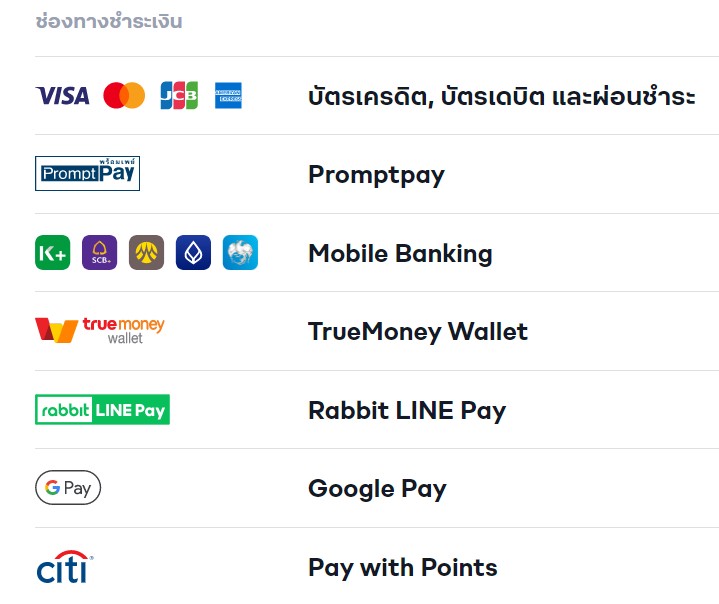The width and height of the screenshot is (719, 604).
Task: Select the green K+ bank icon
Action: click(x=52, y=253)
